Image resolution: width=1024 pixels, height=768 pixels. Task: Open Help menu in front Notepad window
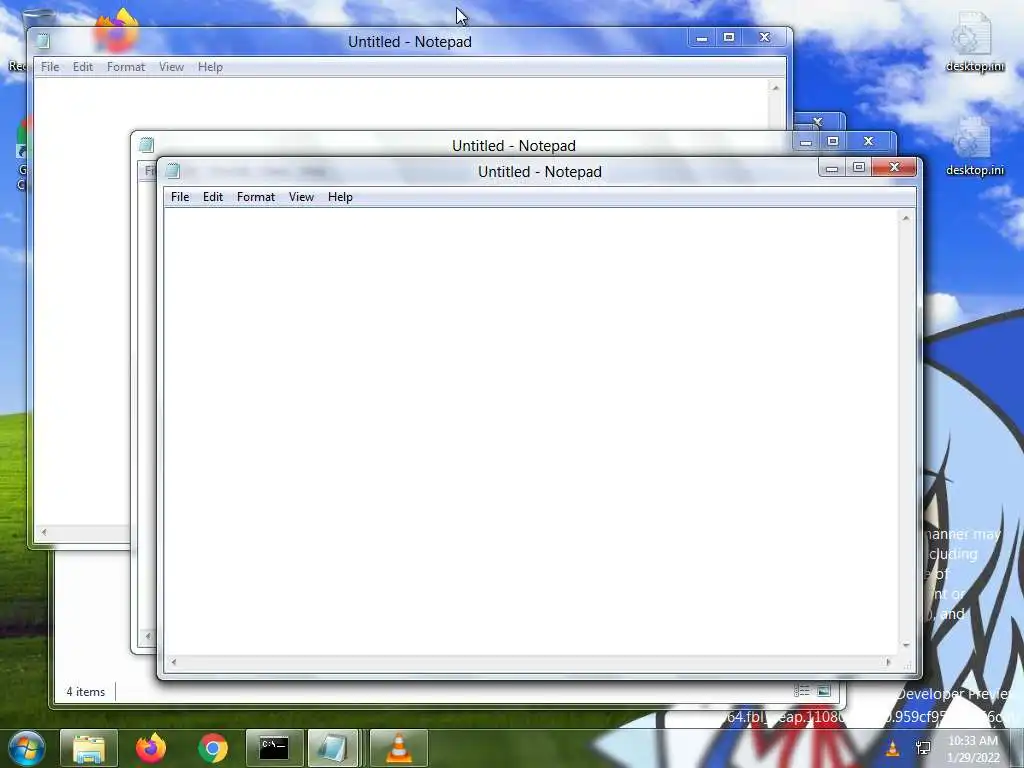point(340,197)
